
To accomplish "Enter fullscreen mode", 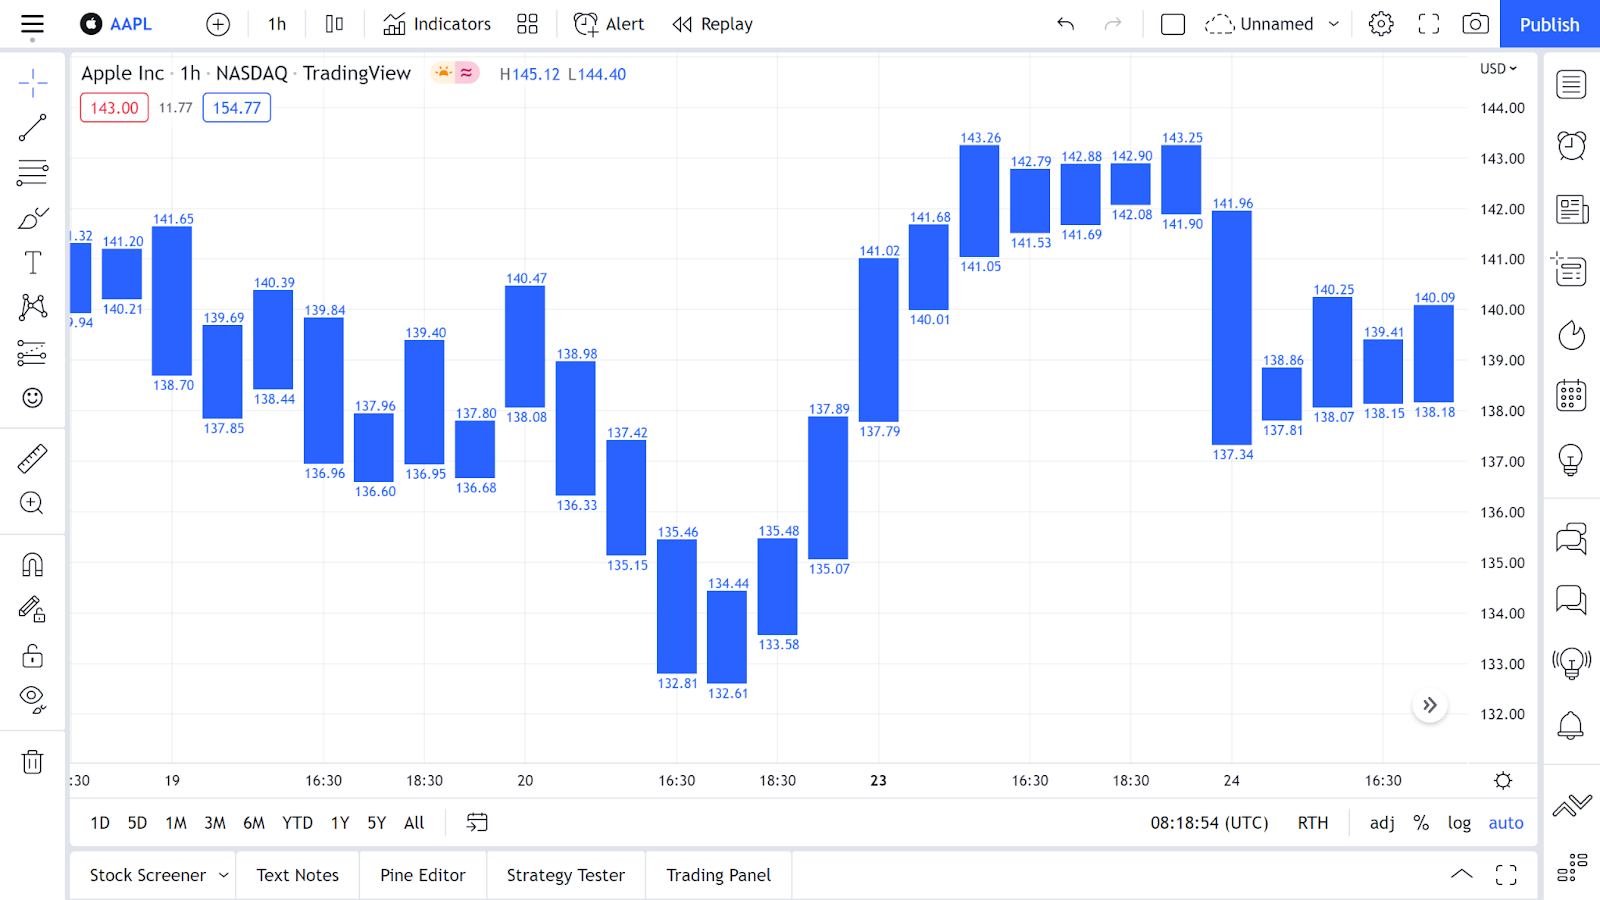I will click(1429, 24).
